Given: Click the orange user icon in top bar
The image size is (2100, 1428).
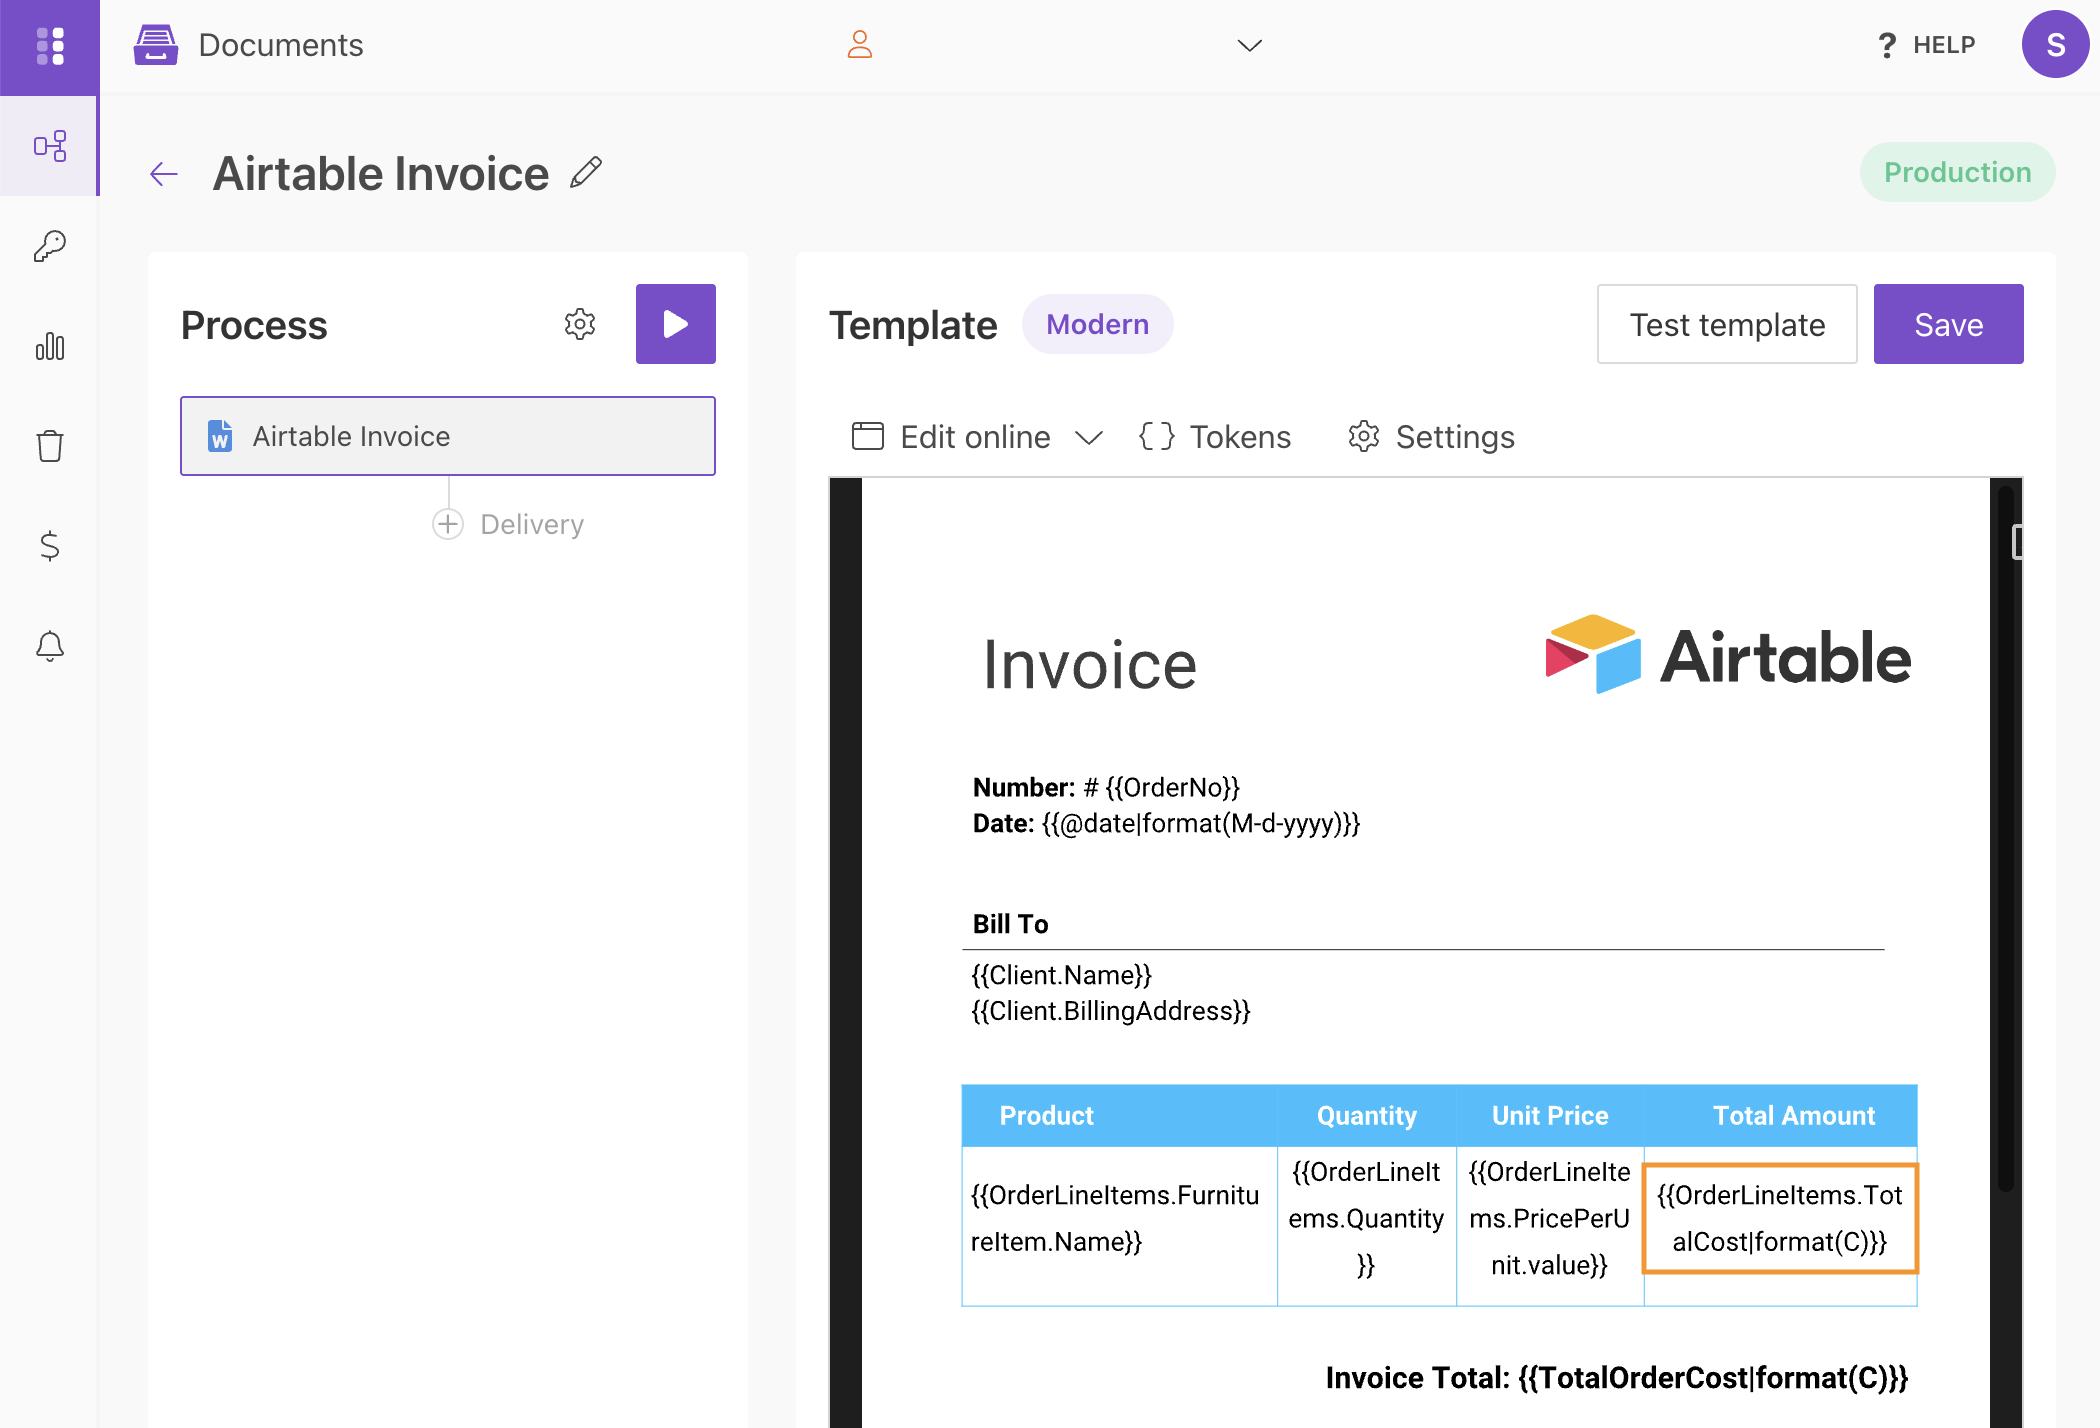Looking at the screenshot, I should [x=859, y=44].
